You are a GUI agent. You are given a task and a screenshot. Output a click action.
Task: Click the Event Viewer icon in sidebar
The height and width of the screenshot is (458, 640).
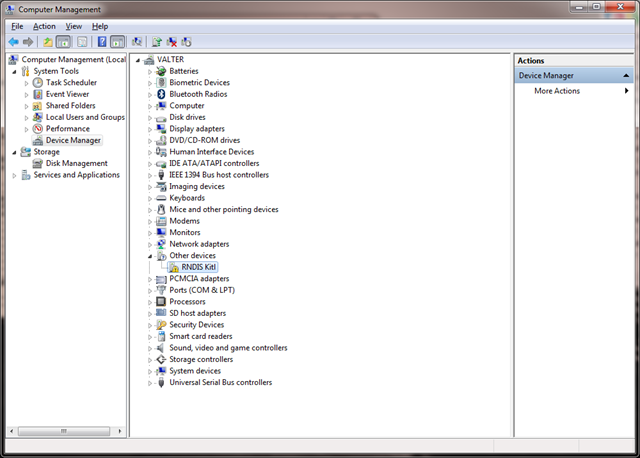click(x=38, y=94)
